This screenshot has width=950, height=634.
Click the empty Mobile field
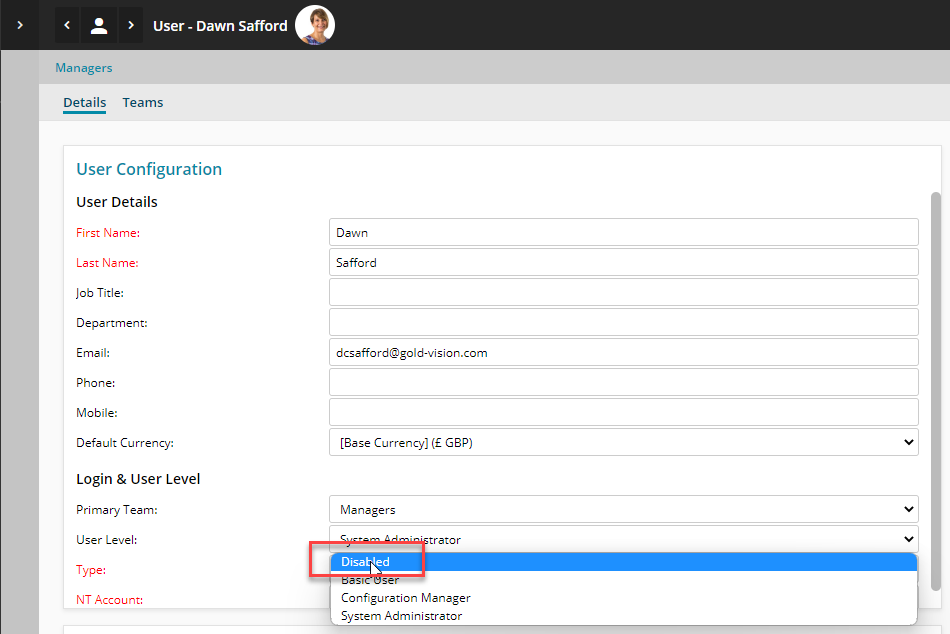tap(623, 412)
